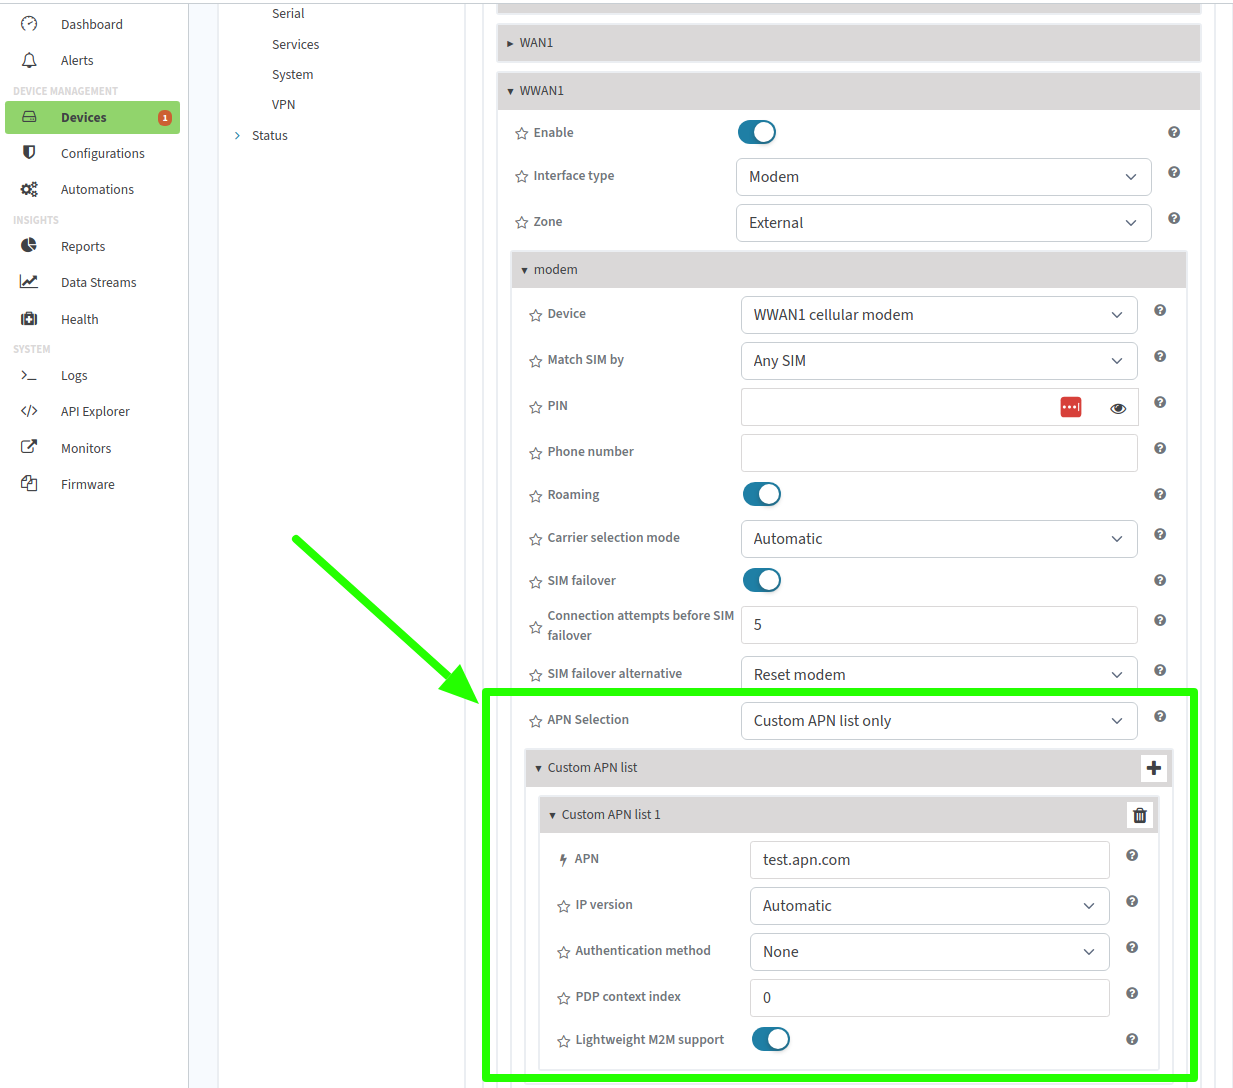1233x1088 pixels.
Task: Click the Reports pie chart icon
Action: (x=29, y=245)
